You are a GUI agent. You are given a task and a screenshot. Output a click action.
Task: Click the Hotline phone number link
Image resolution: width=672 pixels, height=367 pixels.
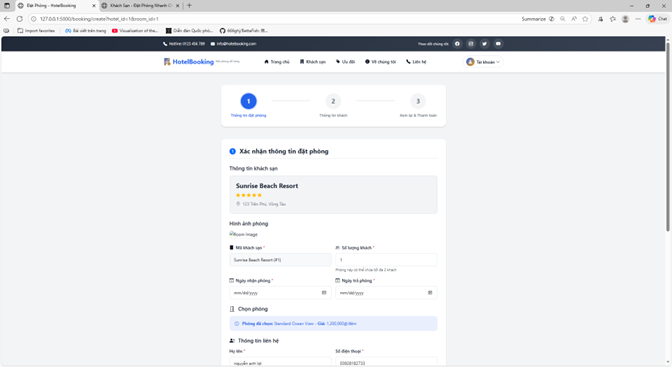click(184, 44)
